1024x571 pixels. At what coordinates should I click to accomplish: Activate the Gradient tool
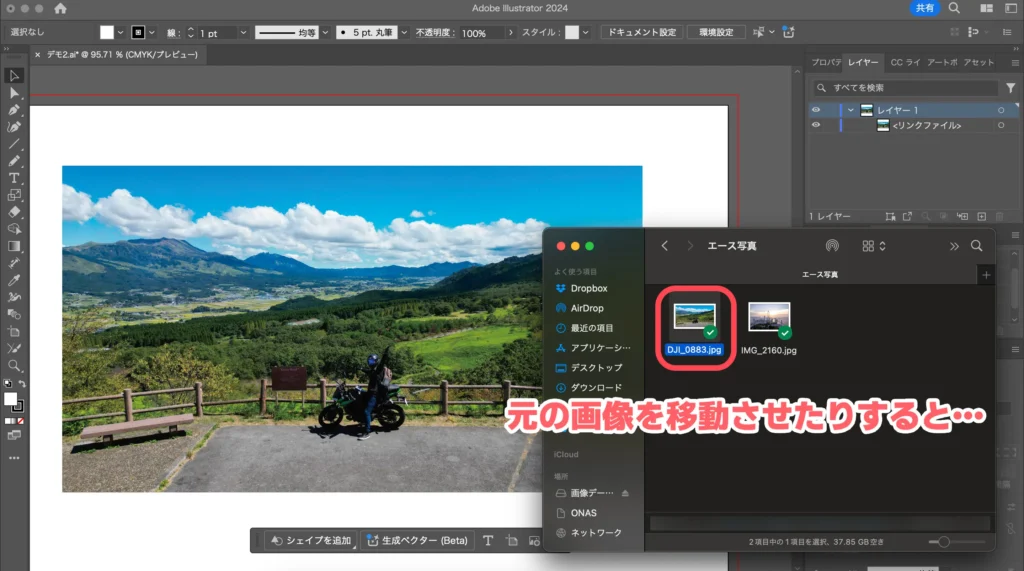[x=14, y=246]
